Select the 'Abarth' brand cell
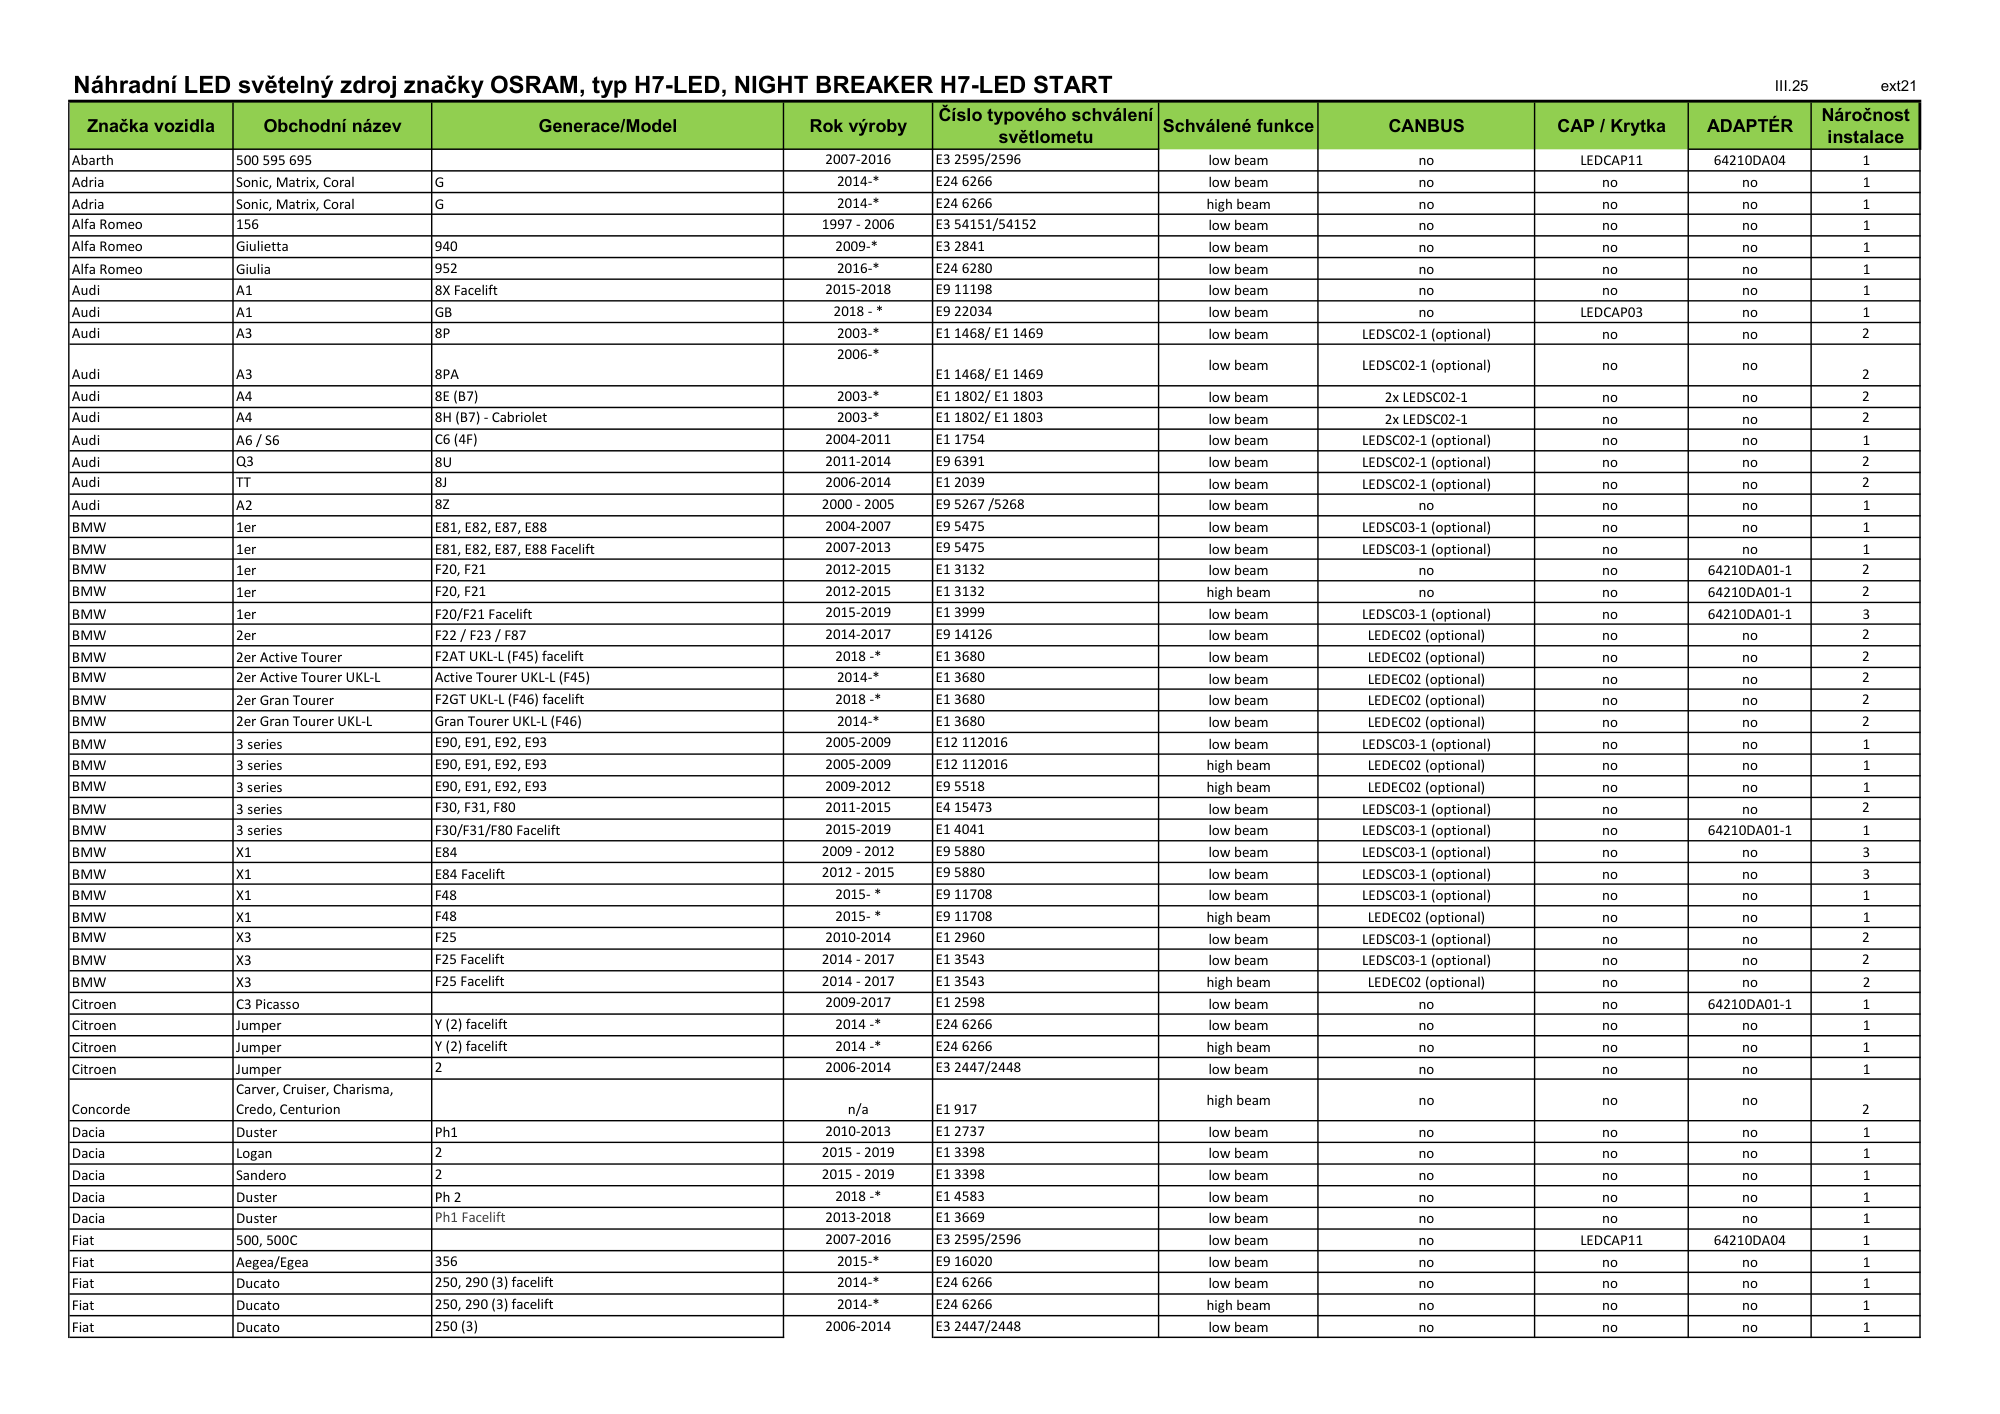2000x1414 pixels. pos(151,160)
